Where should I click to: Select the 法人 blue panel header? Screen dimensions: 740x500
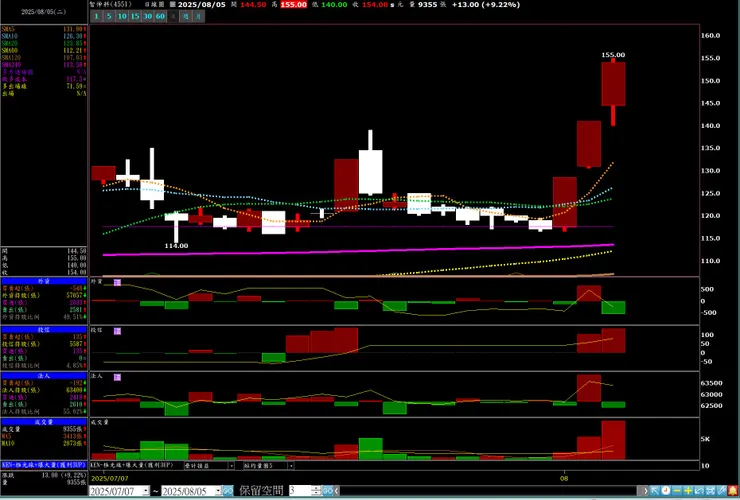pos(44,376)
